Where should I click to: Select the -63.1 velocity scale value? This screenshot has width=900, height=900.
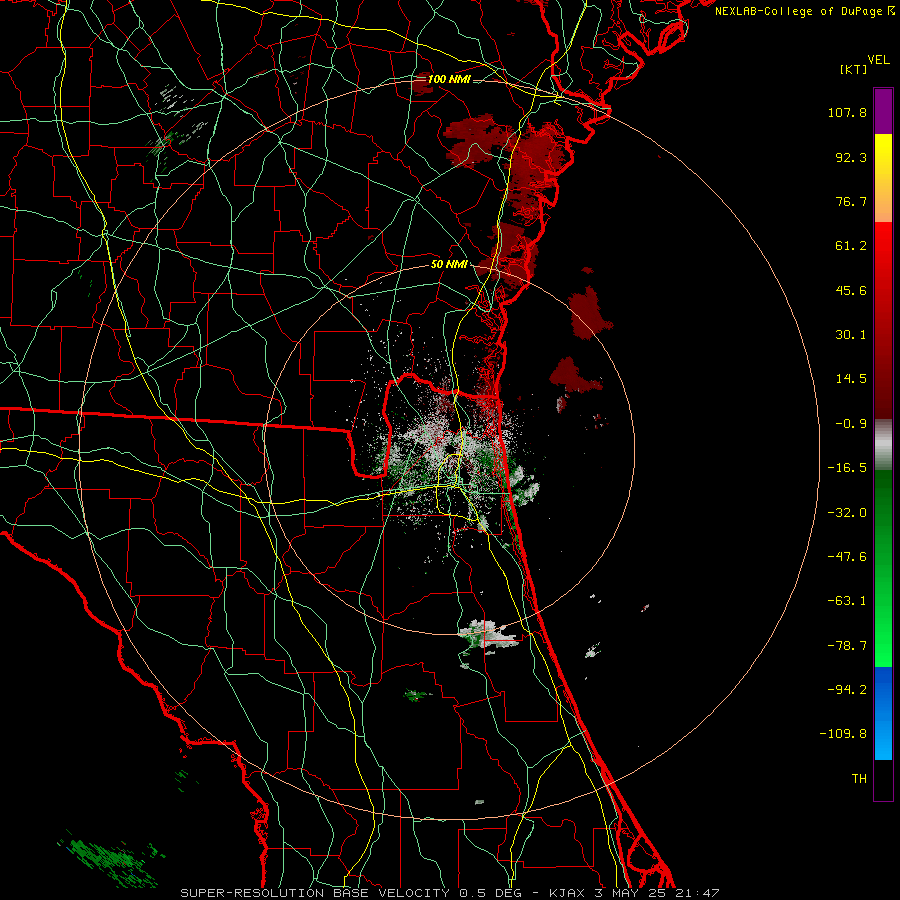point(847,601)
